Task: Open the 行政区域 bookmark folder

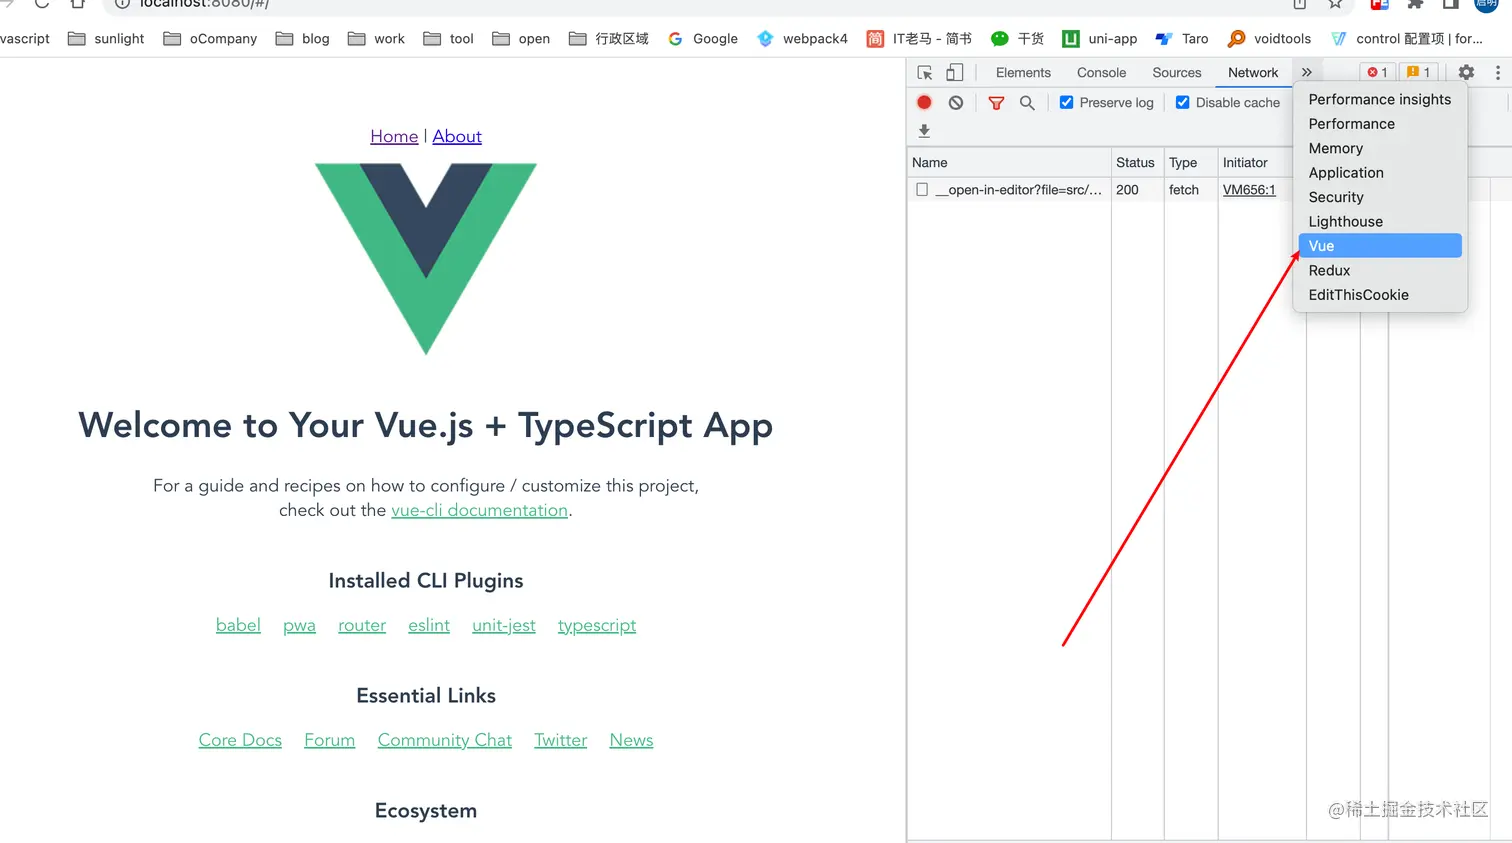Action: coord(609,39)
